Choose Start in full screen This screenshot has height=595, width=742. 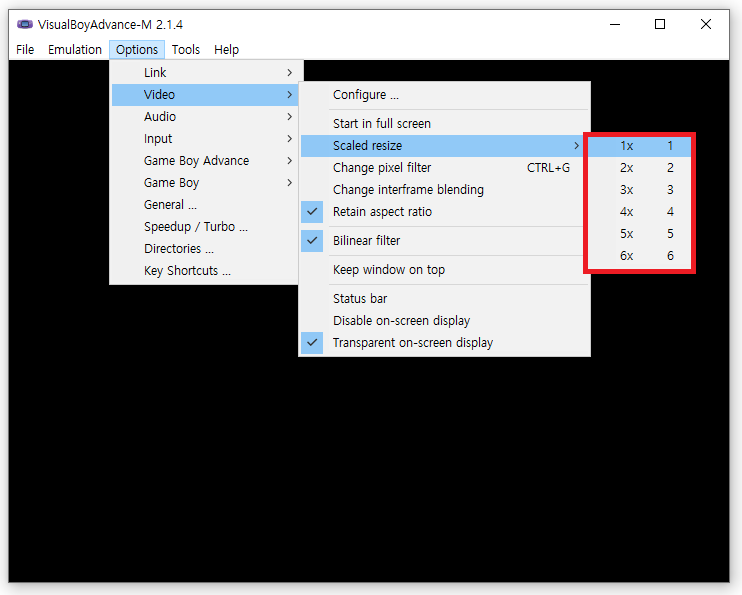pyautogui.click(x=444, y=124)
